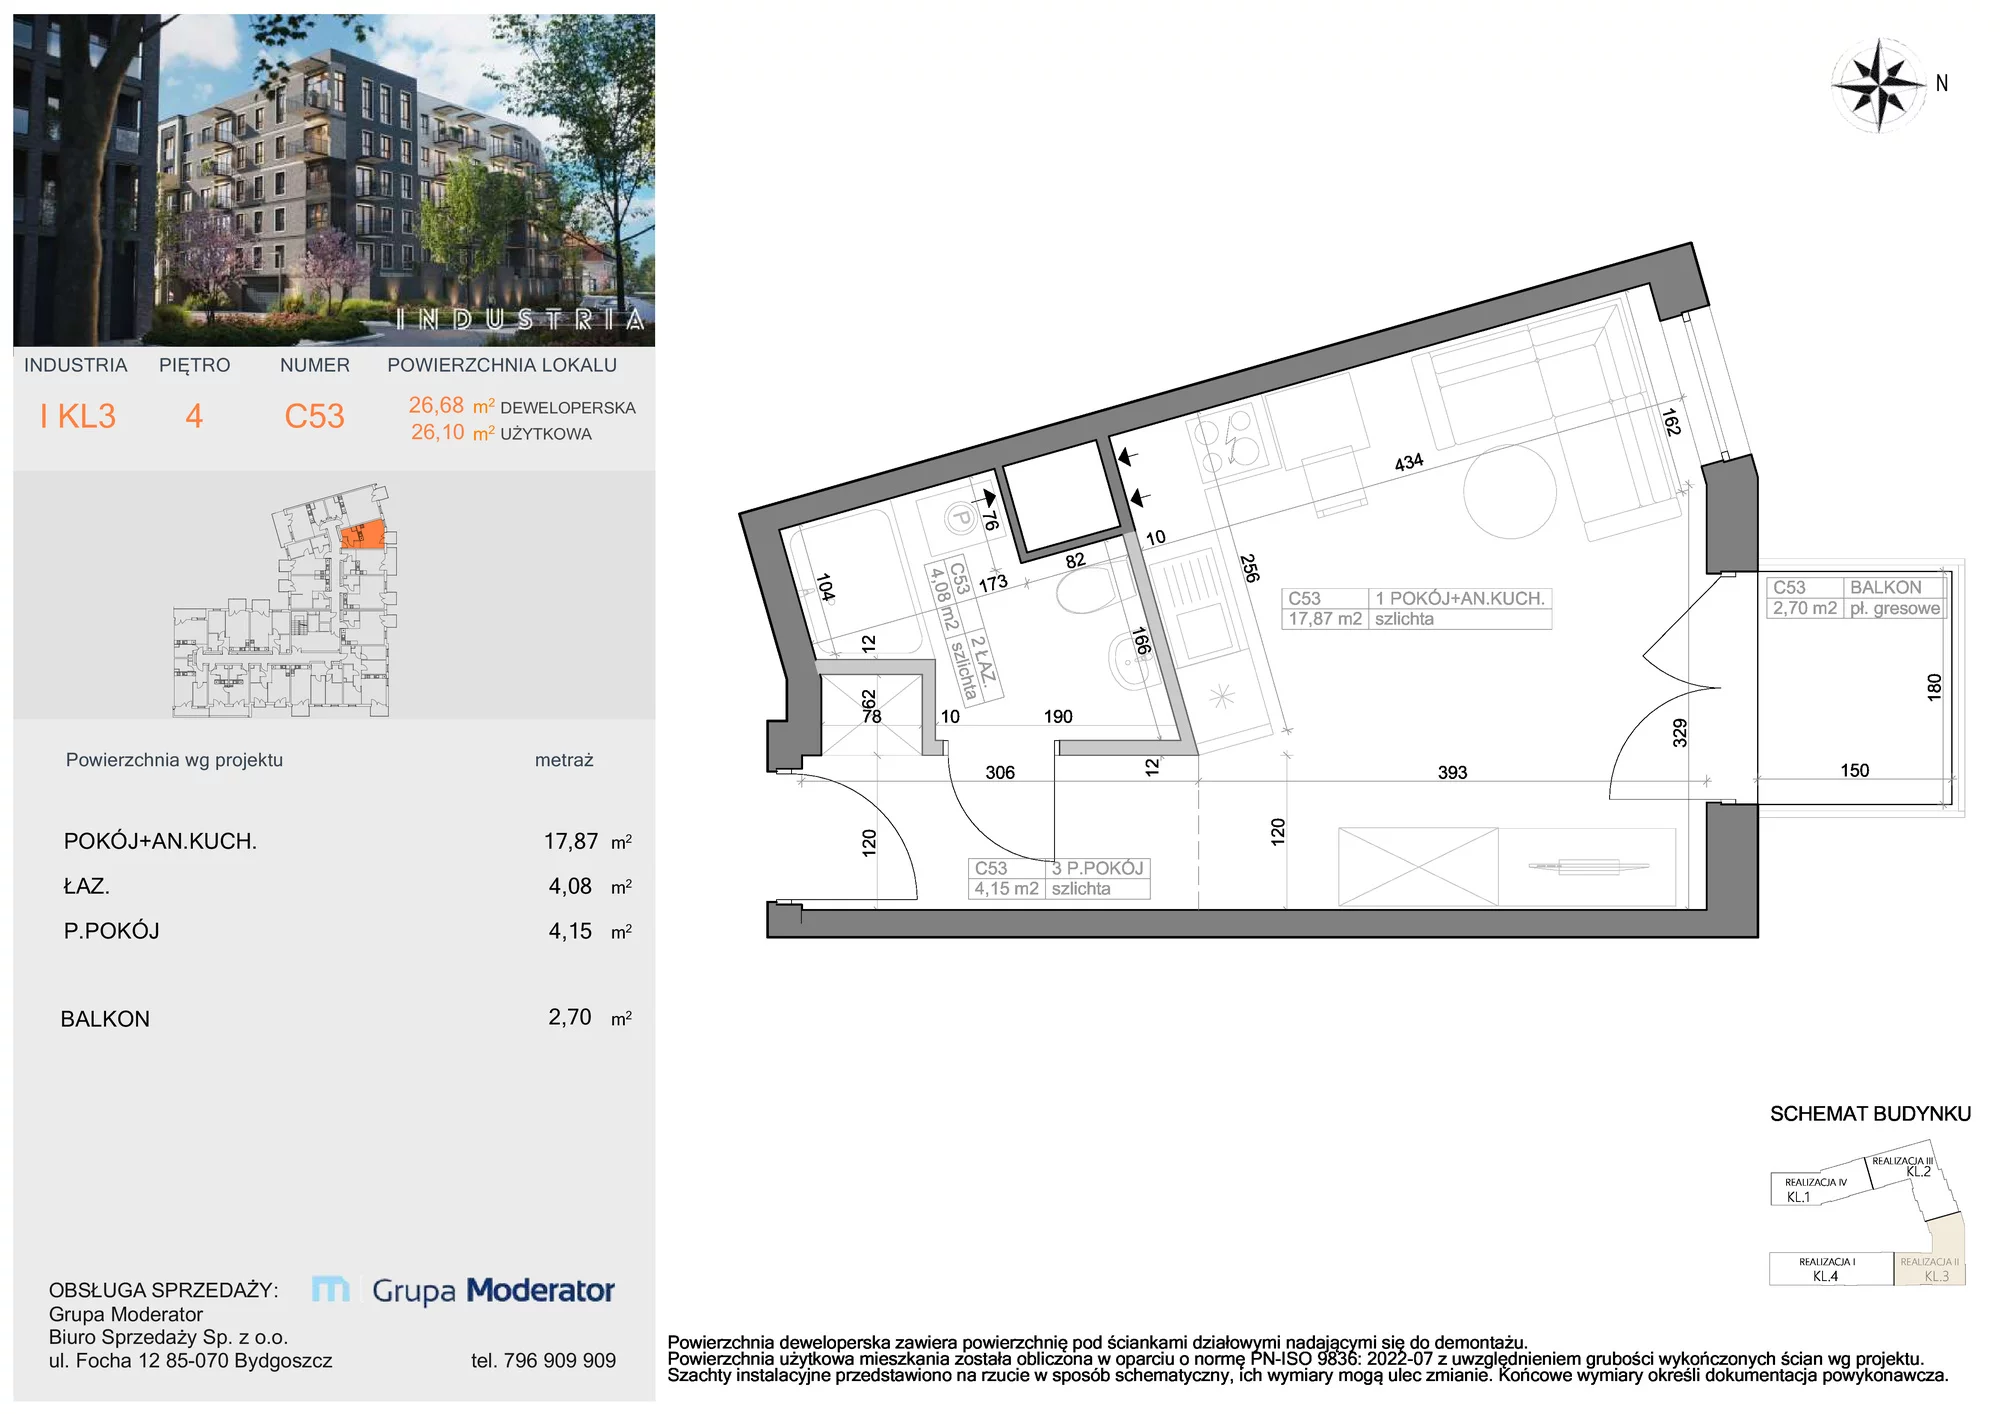Click the 'Powierzchnia wg projektu' header
The height and width of the screenshot is (1414, 2000).
[174, 760]
